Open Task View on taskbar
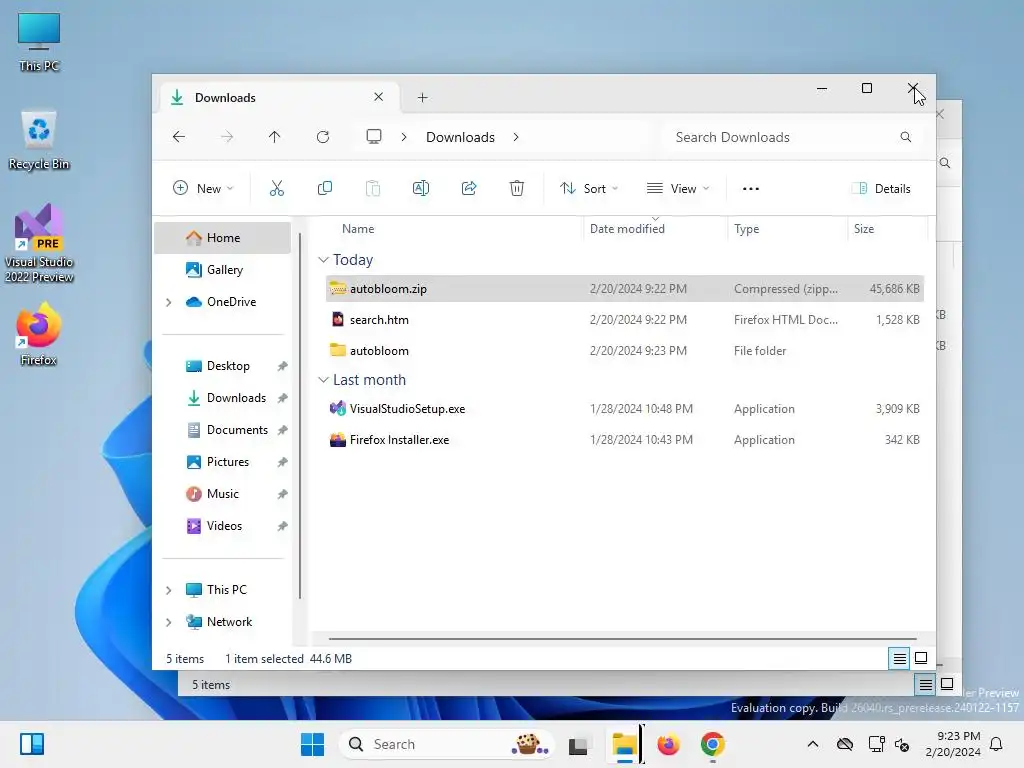 coord(578,744)
